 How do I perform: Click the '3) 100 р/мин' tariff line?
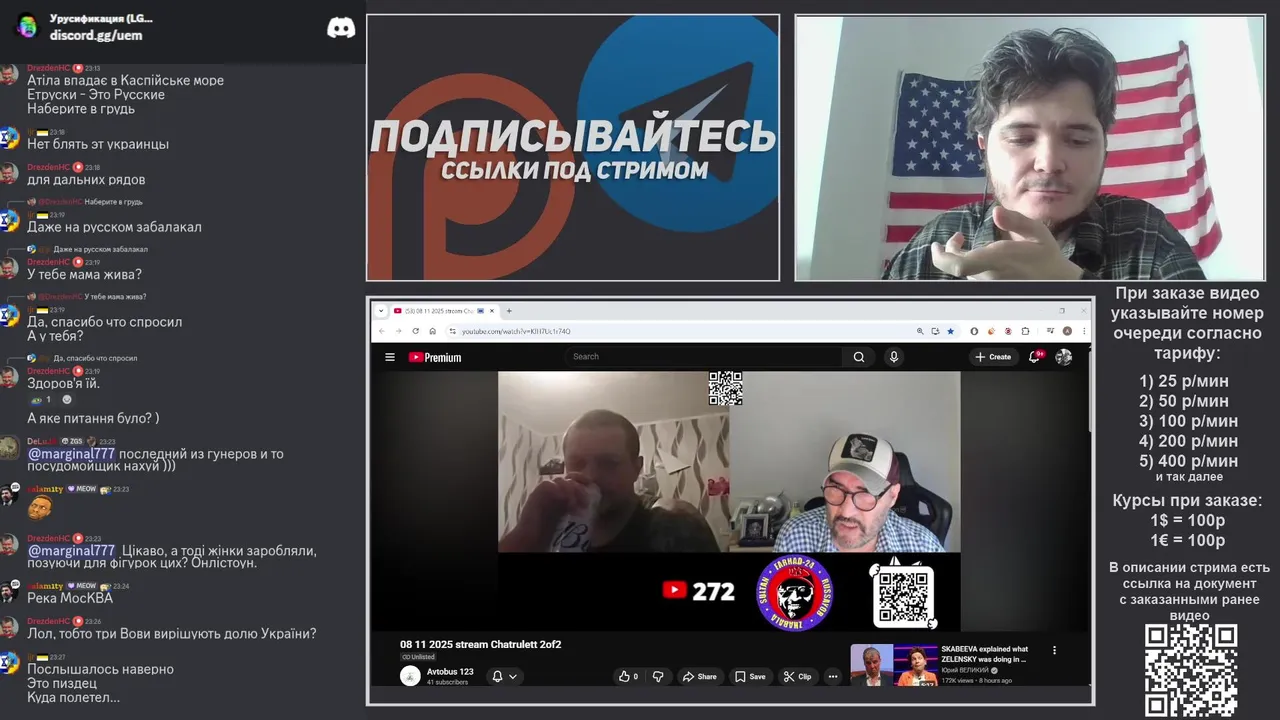1189,421
